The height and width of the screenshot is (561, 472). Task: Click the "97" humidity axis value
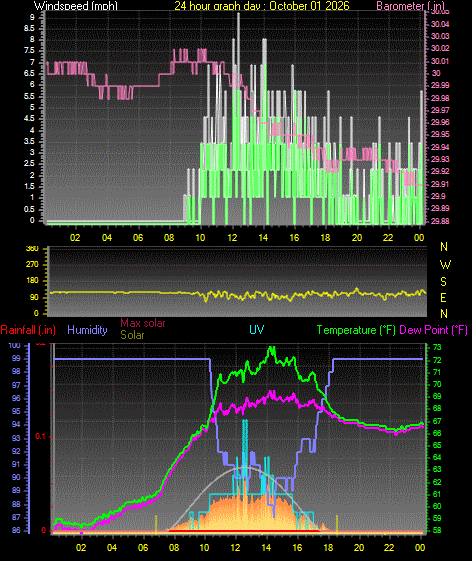coord(16,385)
